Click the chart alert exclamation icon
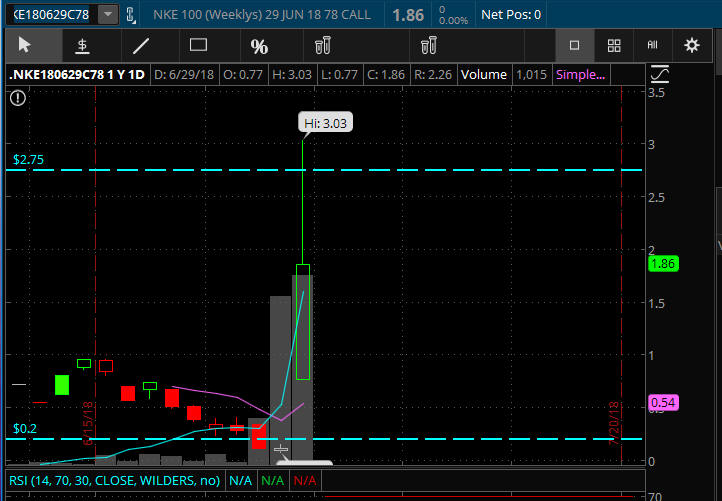Image resolution: width=722 pixels, height=501 pixels. (17, 97)
